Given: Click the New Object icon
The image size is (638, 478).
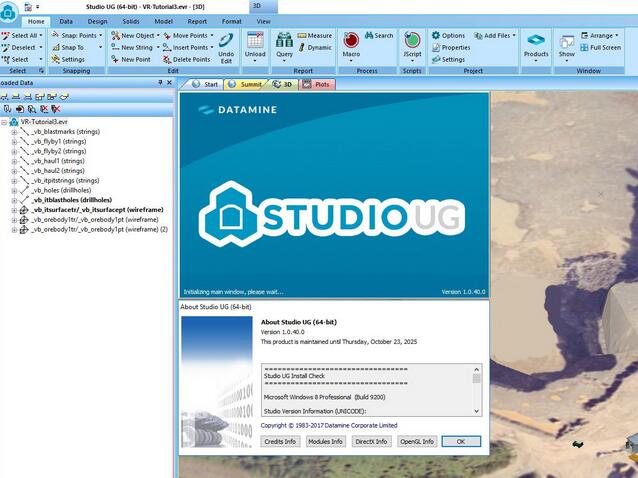Looking at the screenshot, I should pos(116,36).
